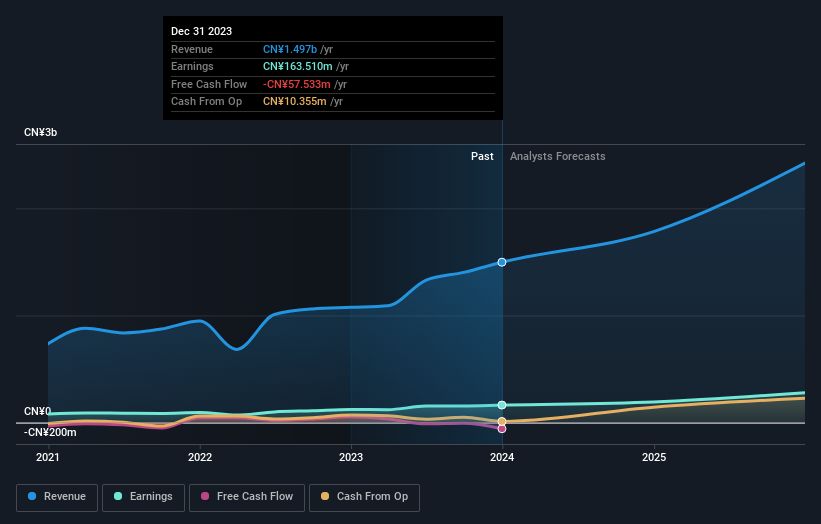Click the 2023 x-axis label

pyautogui.click(x=351, y=458)
